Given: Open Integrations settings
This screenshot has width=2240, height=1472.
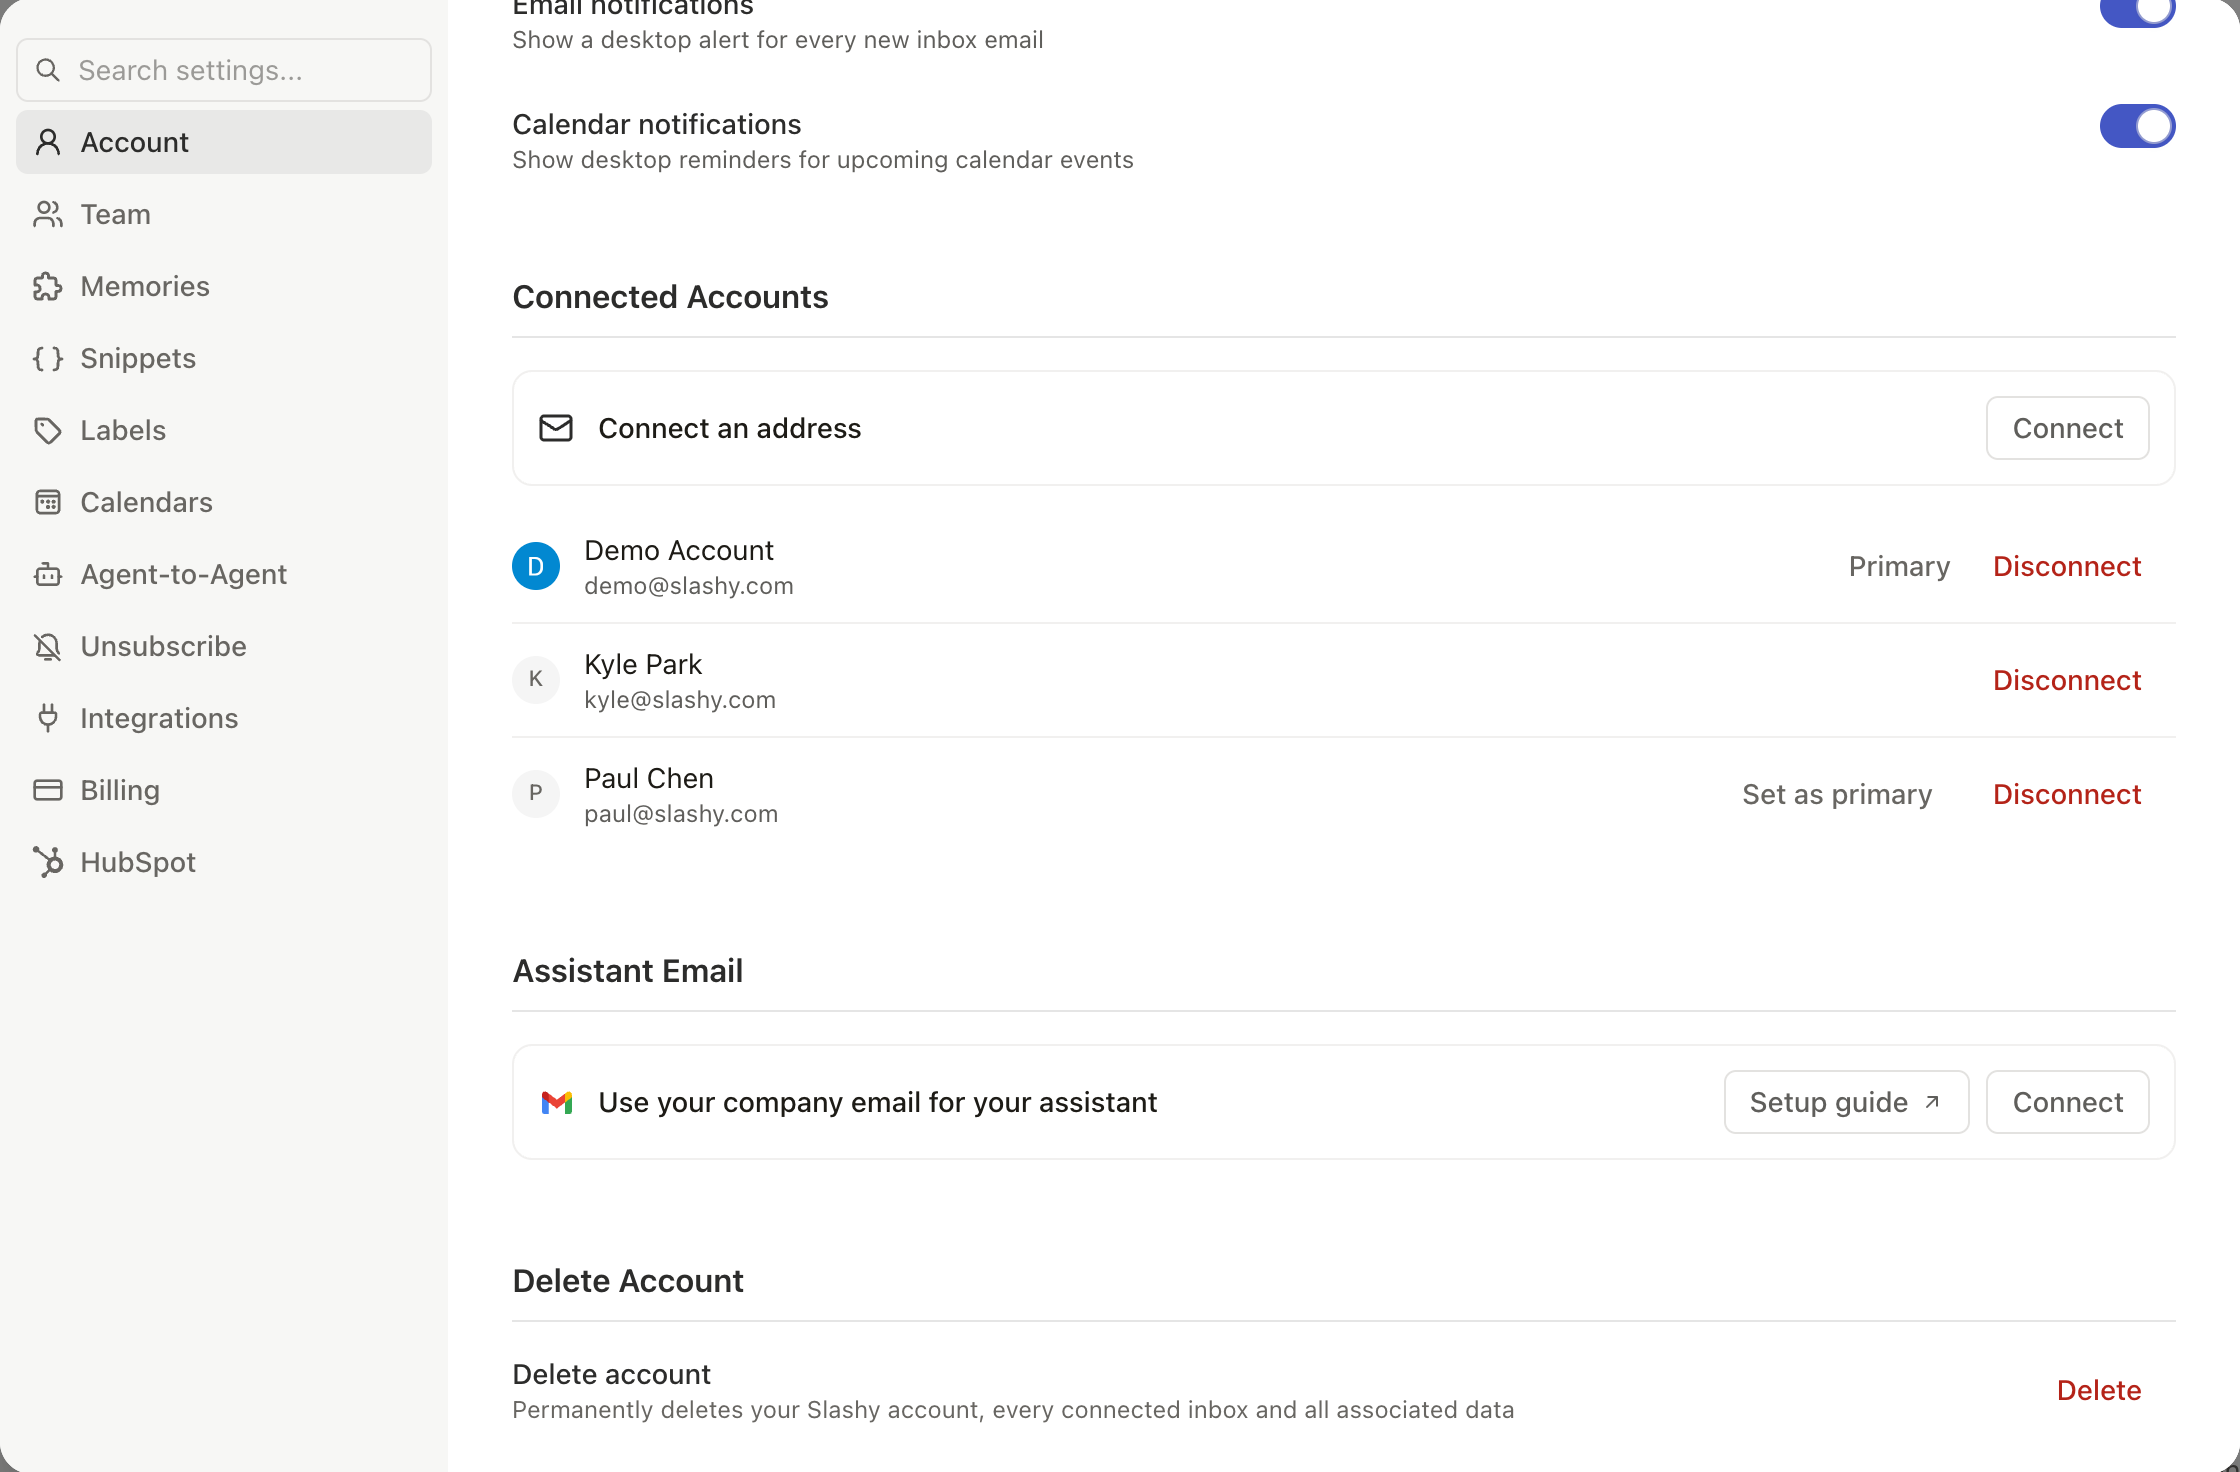Looking at the screenshot, I should click(x=224, y=718).
